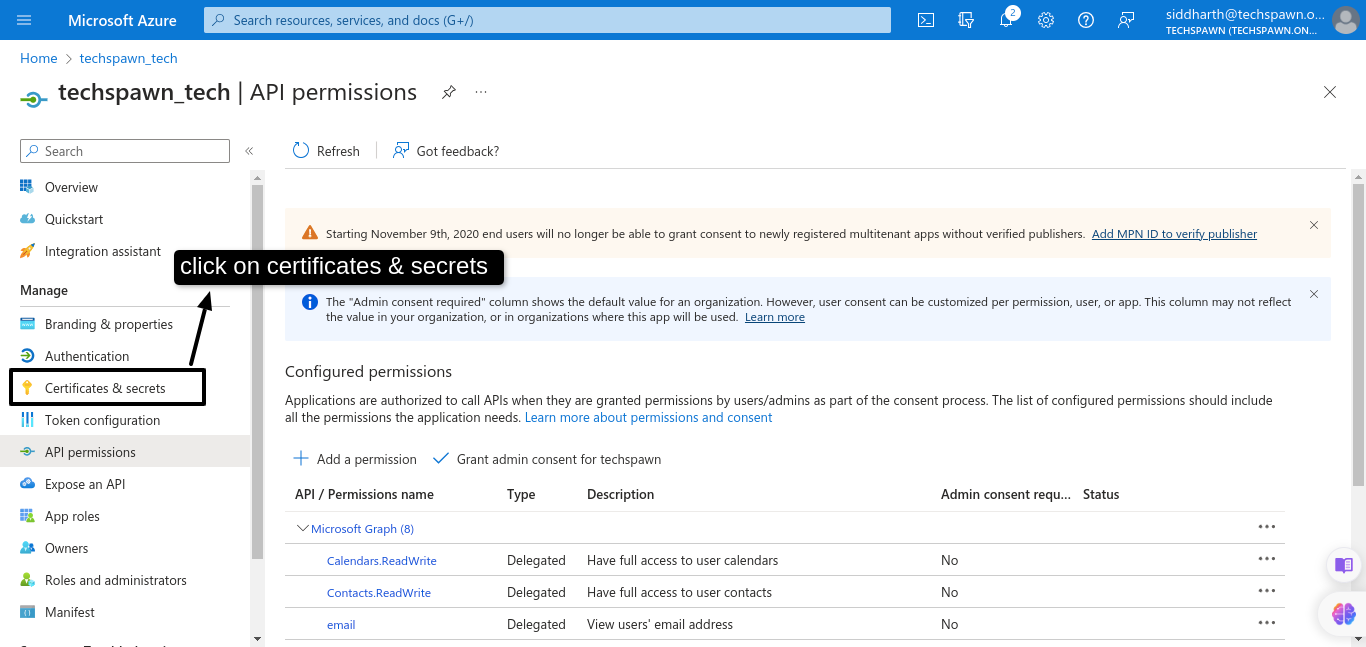1366x647 pixels.
Task: Click the feedback icon in top bar
Action: [x=1126, y=20]
